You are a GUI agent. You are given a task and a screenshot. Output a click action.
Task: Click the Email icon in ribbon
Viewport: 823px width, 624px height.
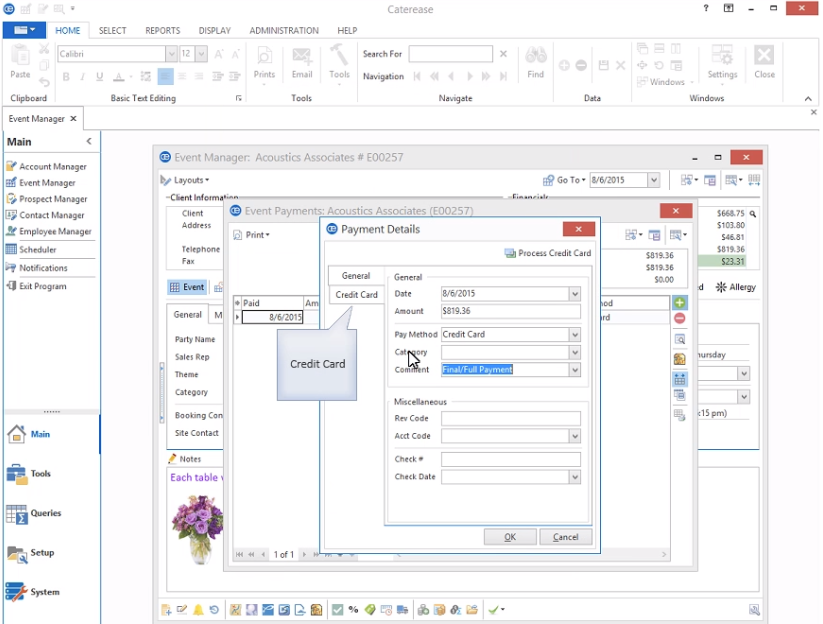tap(302, 60)
